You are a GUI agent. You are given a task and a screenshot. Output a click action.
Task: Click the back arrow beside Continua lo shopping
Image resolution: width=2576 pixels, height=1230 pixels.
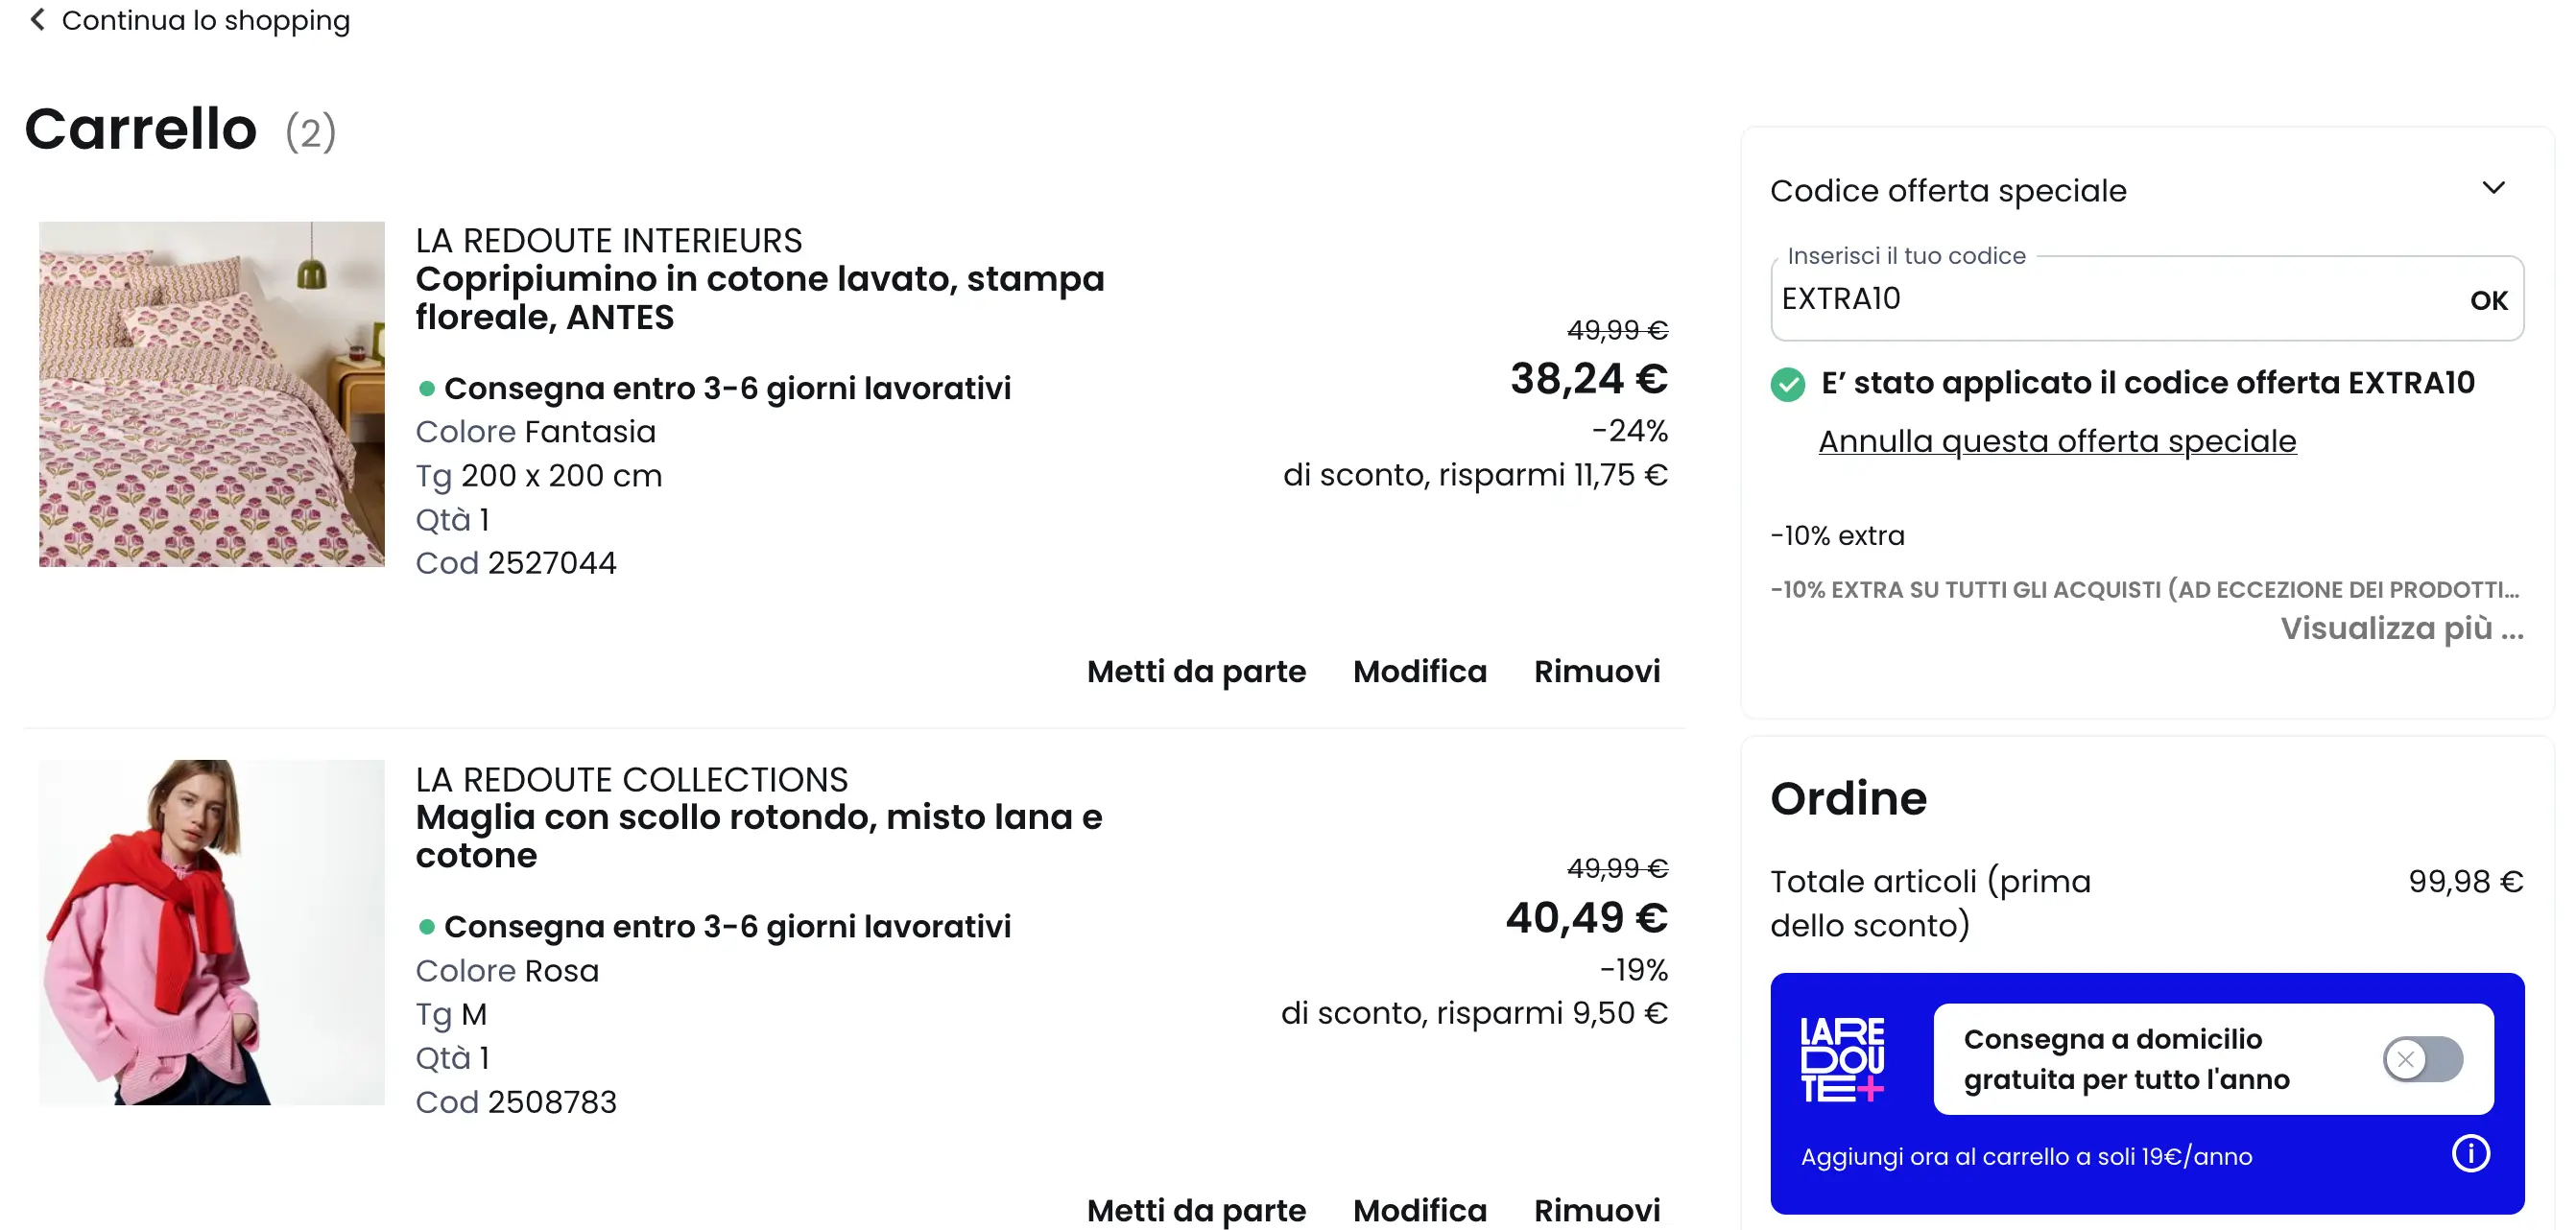click(37, 20)
